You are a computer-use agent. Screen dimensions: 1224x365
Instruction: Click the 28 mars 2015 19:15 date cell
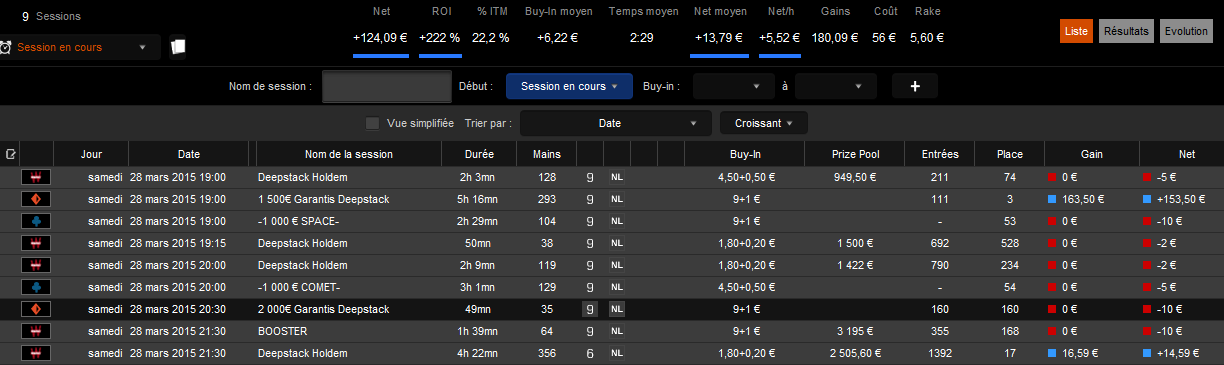[177, 243]
